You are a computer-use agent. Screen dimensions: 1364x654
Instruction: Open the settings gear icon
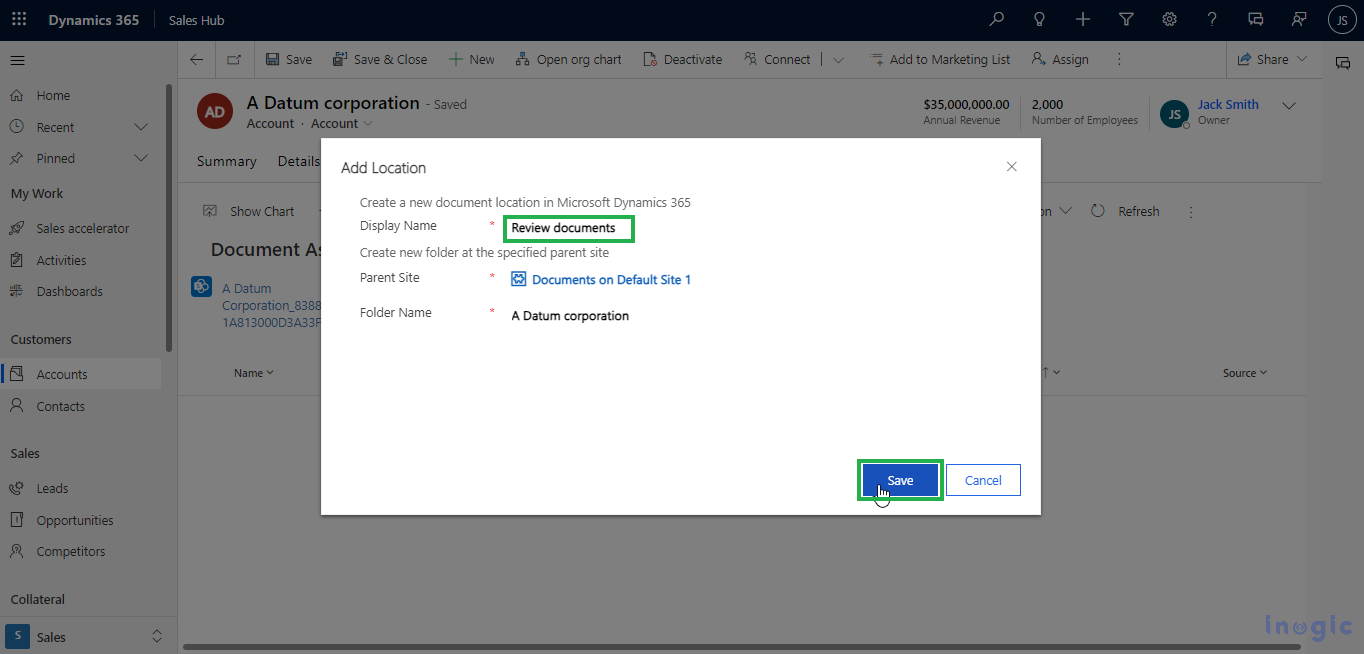1169,19
